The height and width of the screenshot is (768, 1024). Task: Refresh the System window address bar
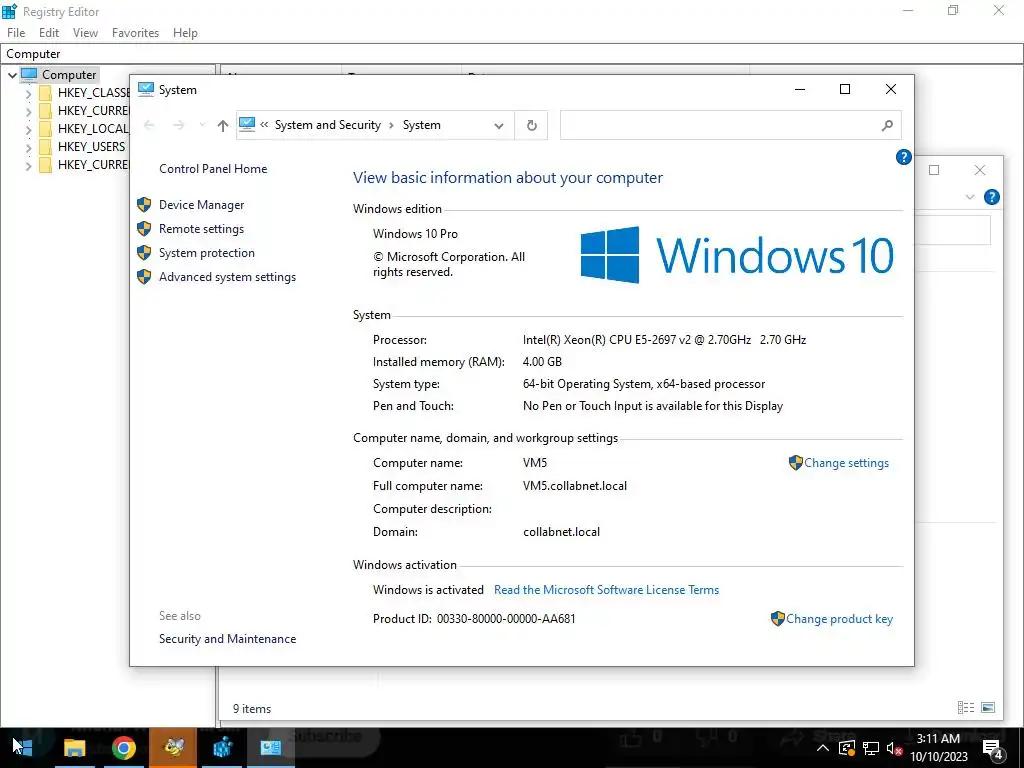[x=532, y=125]
